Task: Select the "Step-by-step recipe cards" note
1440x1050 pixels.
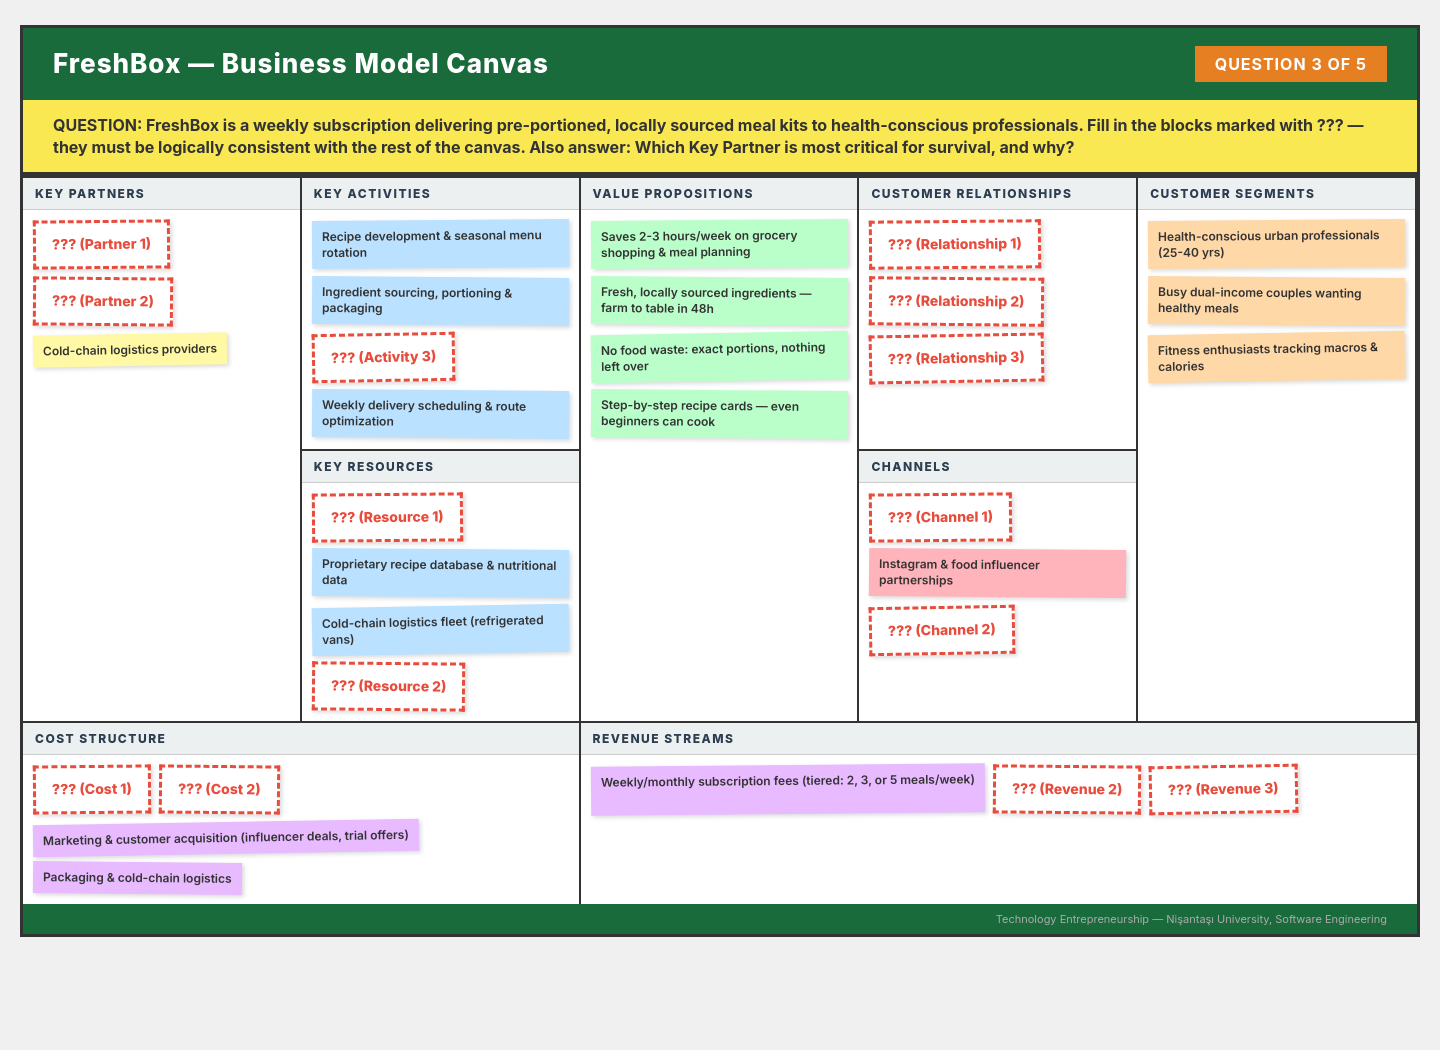Action: tap(719, 414)
